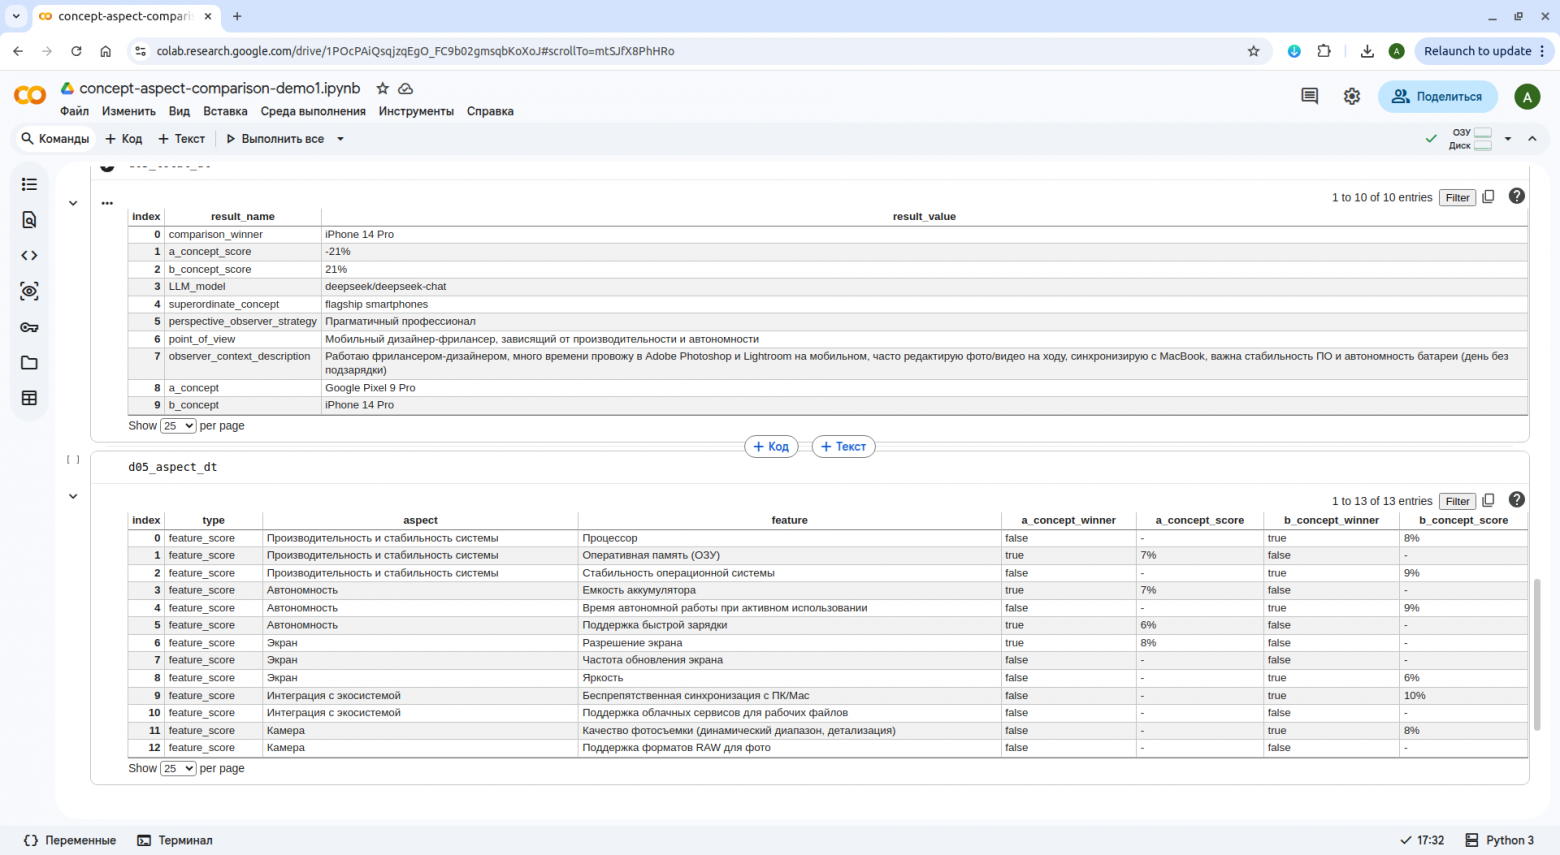The image size is (1560, 855).
Task: Change rows per page for 13-entries table
Action: point(178,769)
